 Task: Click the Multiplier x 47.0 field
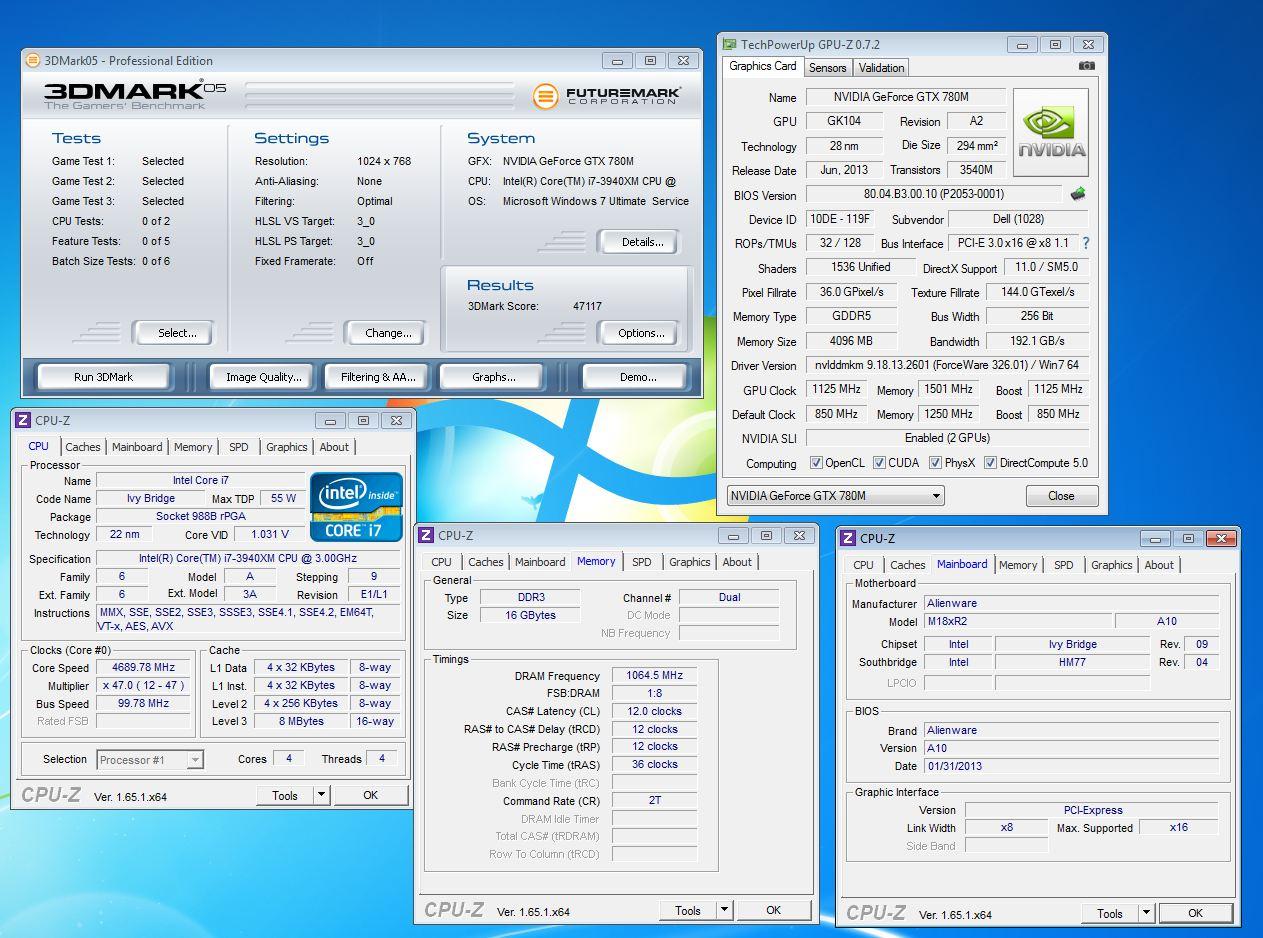click(x=143, y=686)
